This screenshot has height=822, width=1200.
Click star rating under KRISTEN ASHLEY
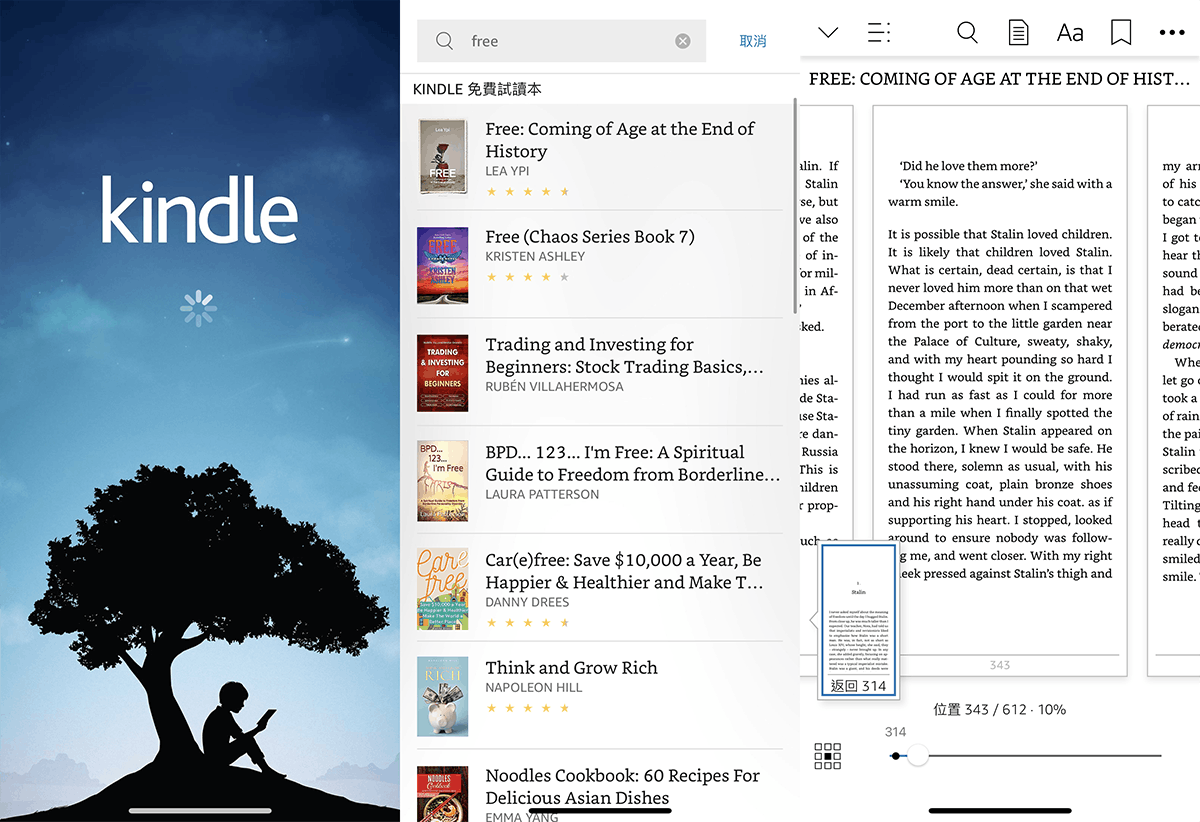527,277
